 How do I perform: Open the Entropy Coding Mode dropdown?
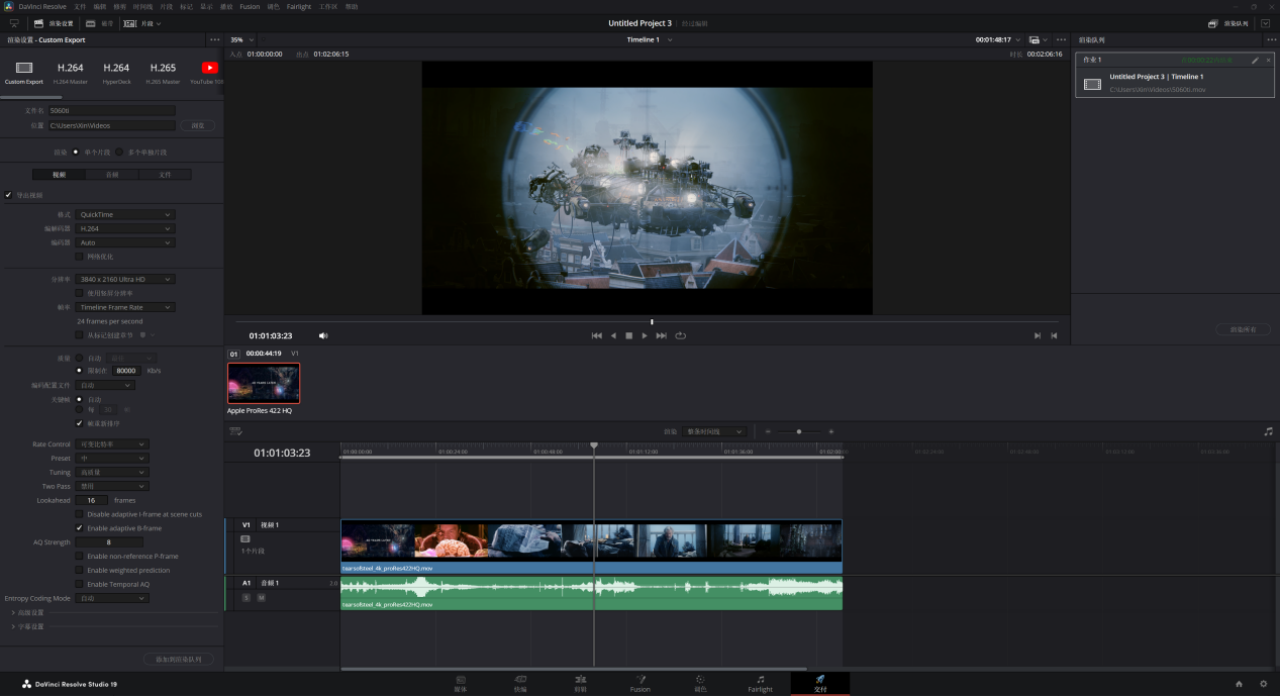coord(112,598)
